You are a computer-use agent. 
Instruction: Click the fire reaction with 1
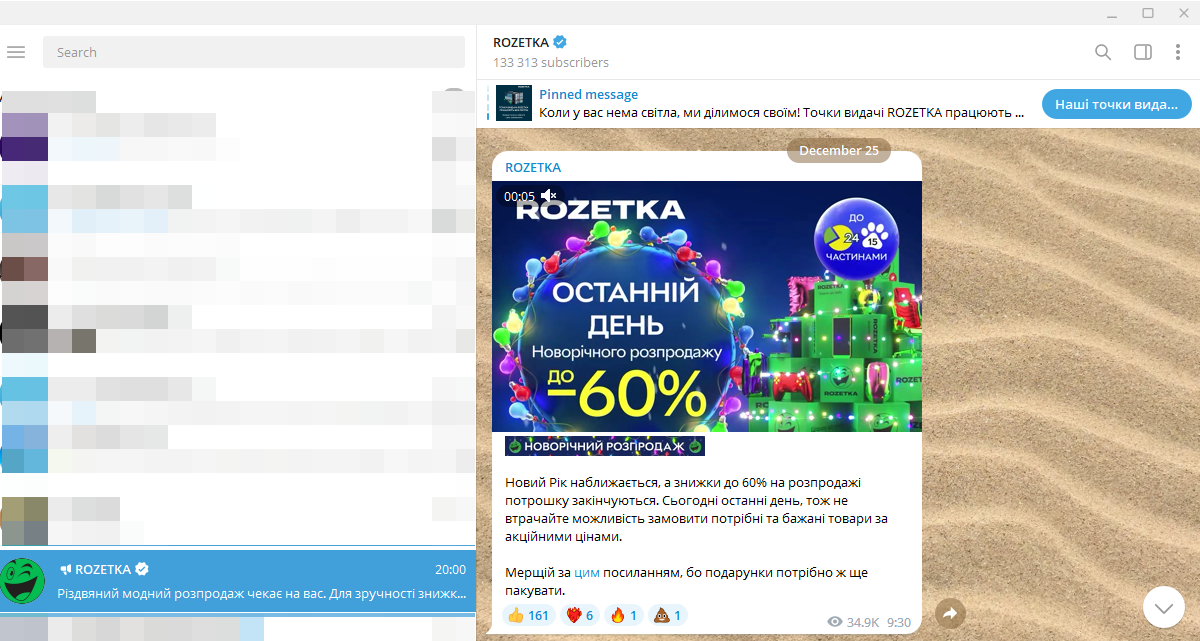click(x=624, y=615)
